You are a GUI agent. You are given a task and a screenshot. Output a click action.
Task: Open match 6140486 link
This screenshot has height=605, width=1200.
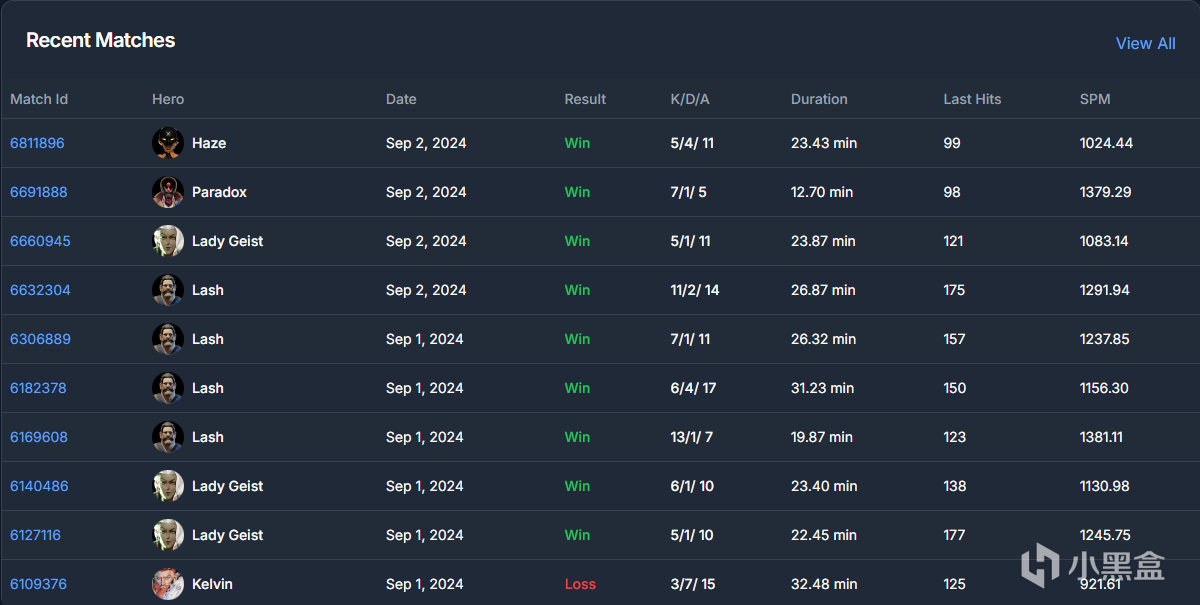(39, 486)
